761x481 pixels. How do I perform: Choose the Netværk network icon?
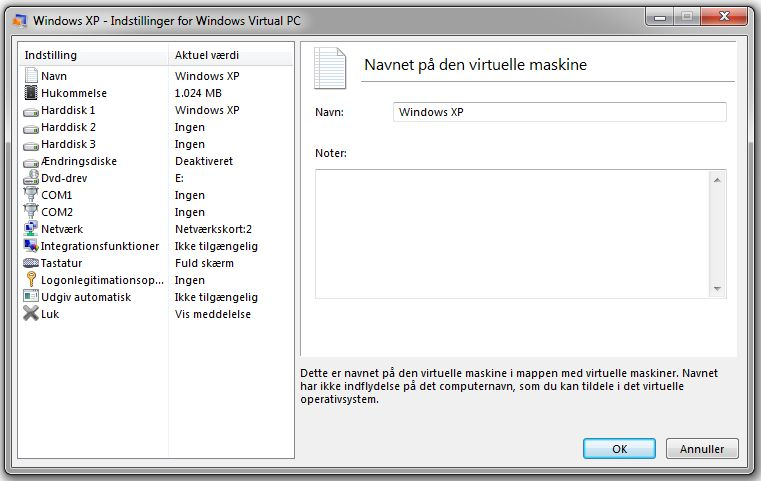coord(31,229)
